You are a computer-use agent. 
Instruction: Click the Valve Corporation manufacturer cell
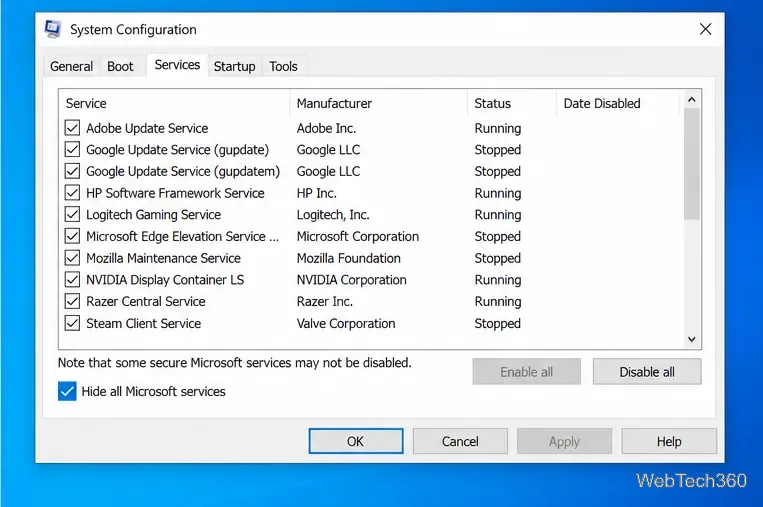[x=346, y=323]
